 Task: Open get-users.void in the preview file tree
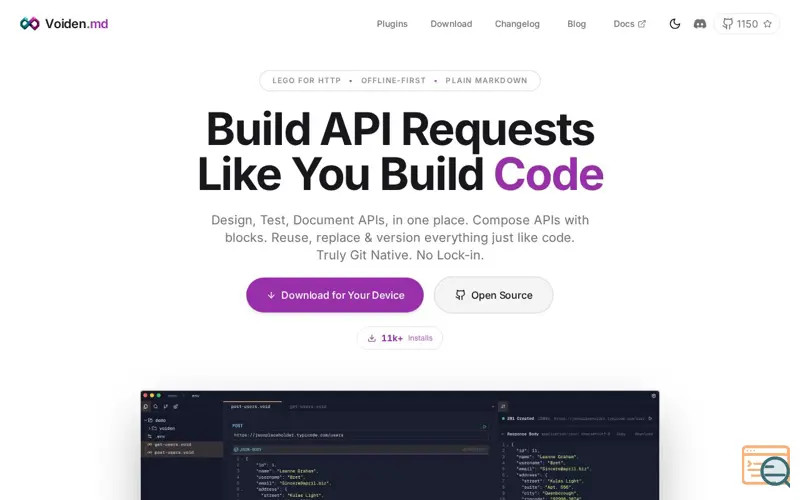[x=182, y=444]
